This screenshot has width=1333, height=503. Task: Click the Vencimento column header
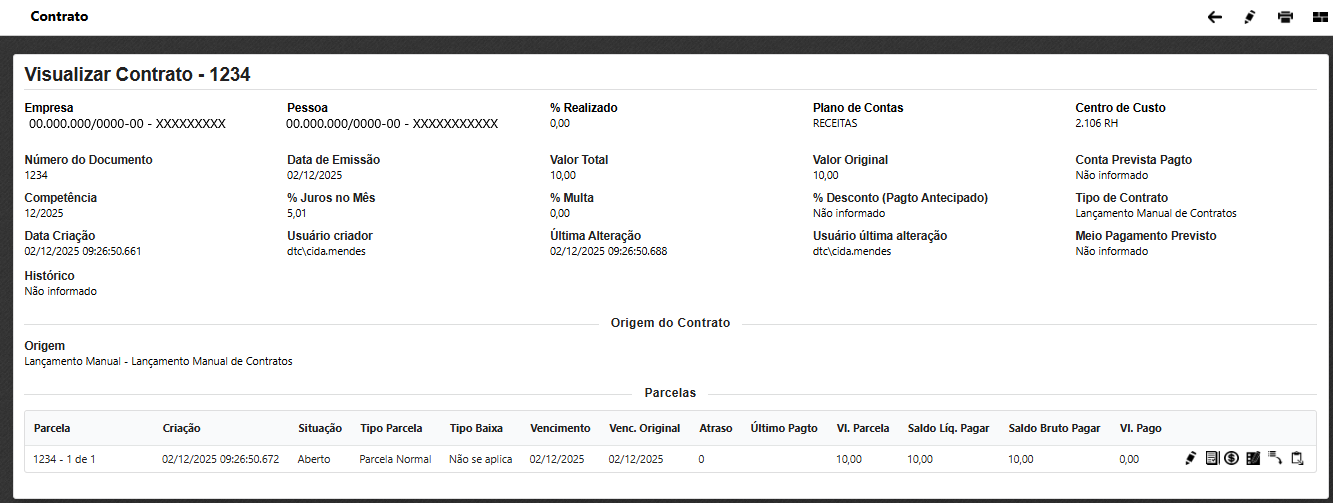(560, 428)
